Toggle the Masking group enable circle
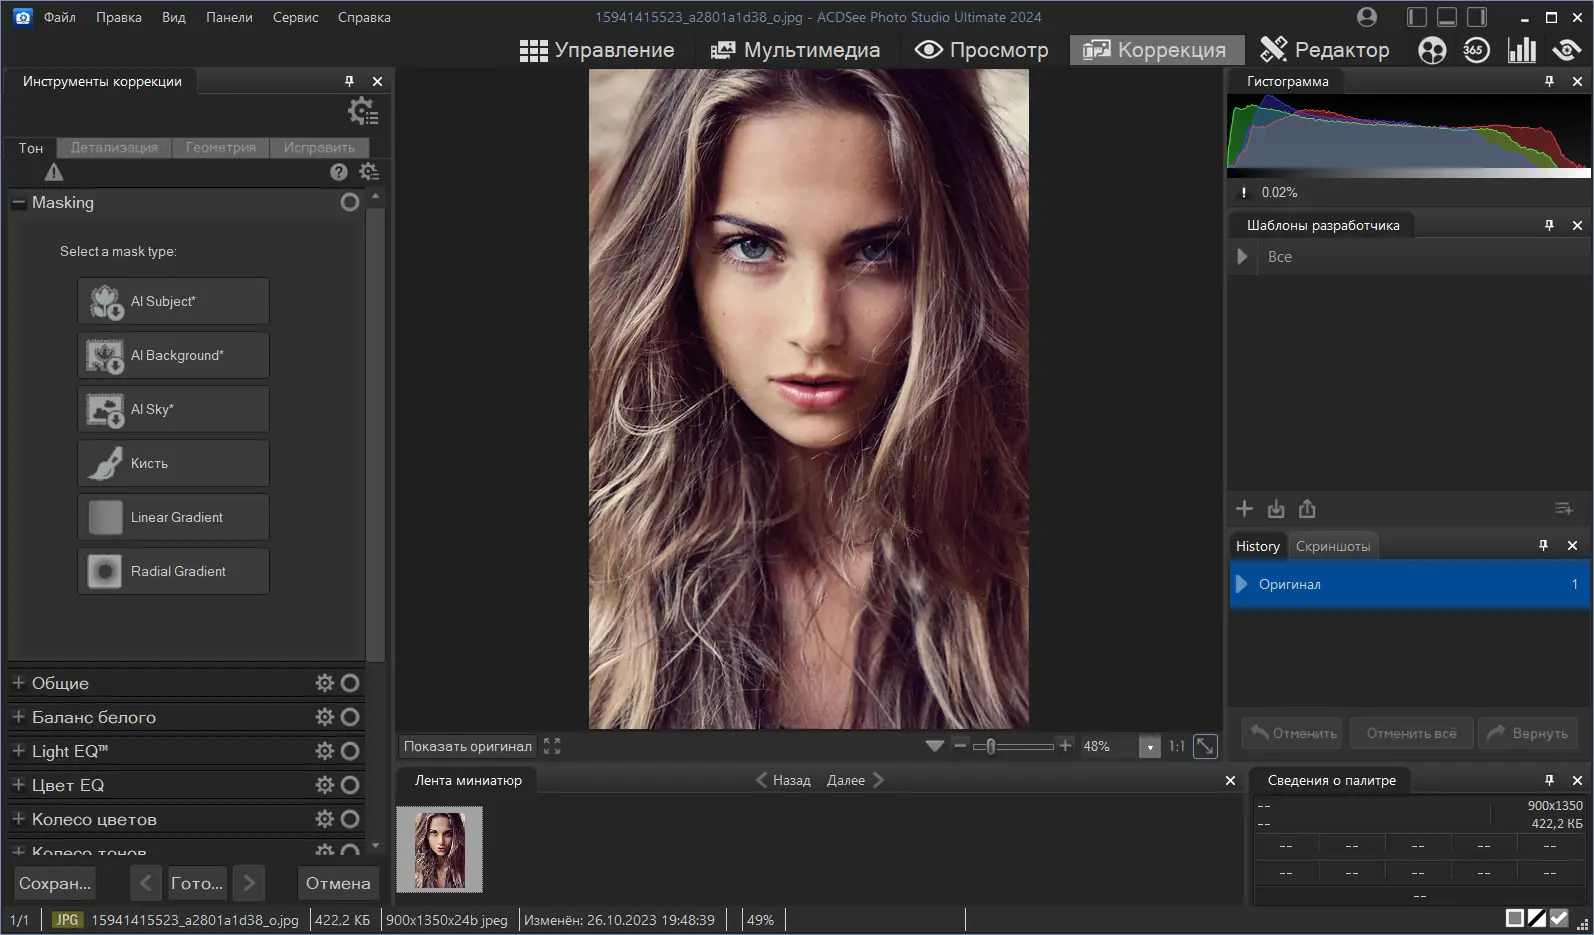 pos(349,202)
